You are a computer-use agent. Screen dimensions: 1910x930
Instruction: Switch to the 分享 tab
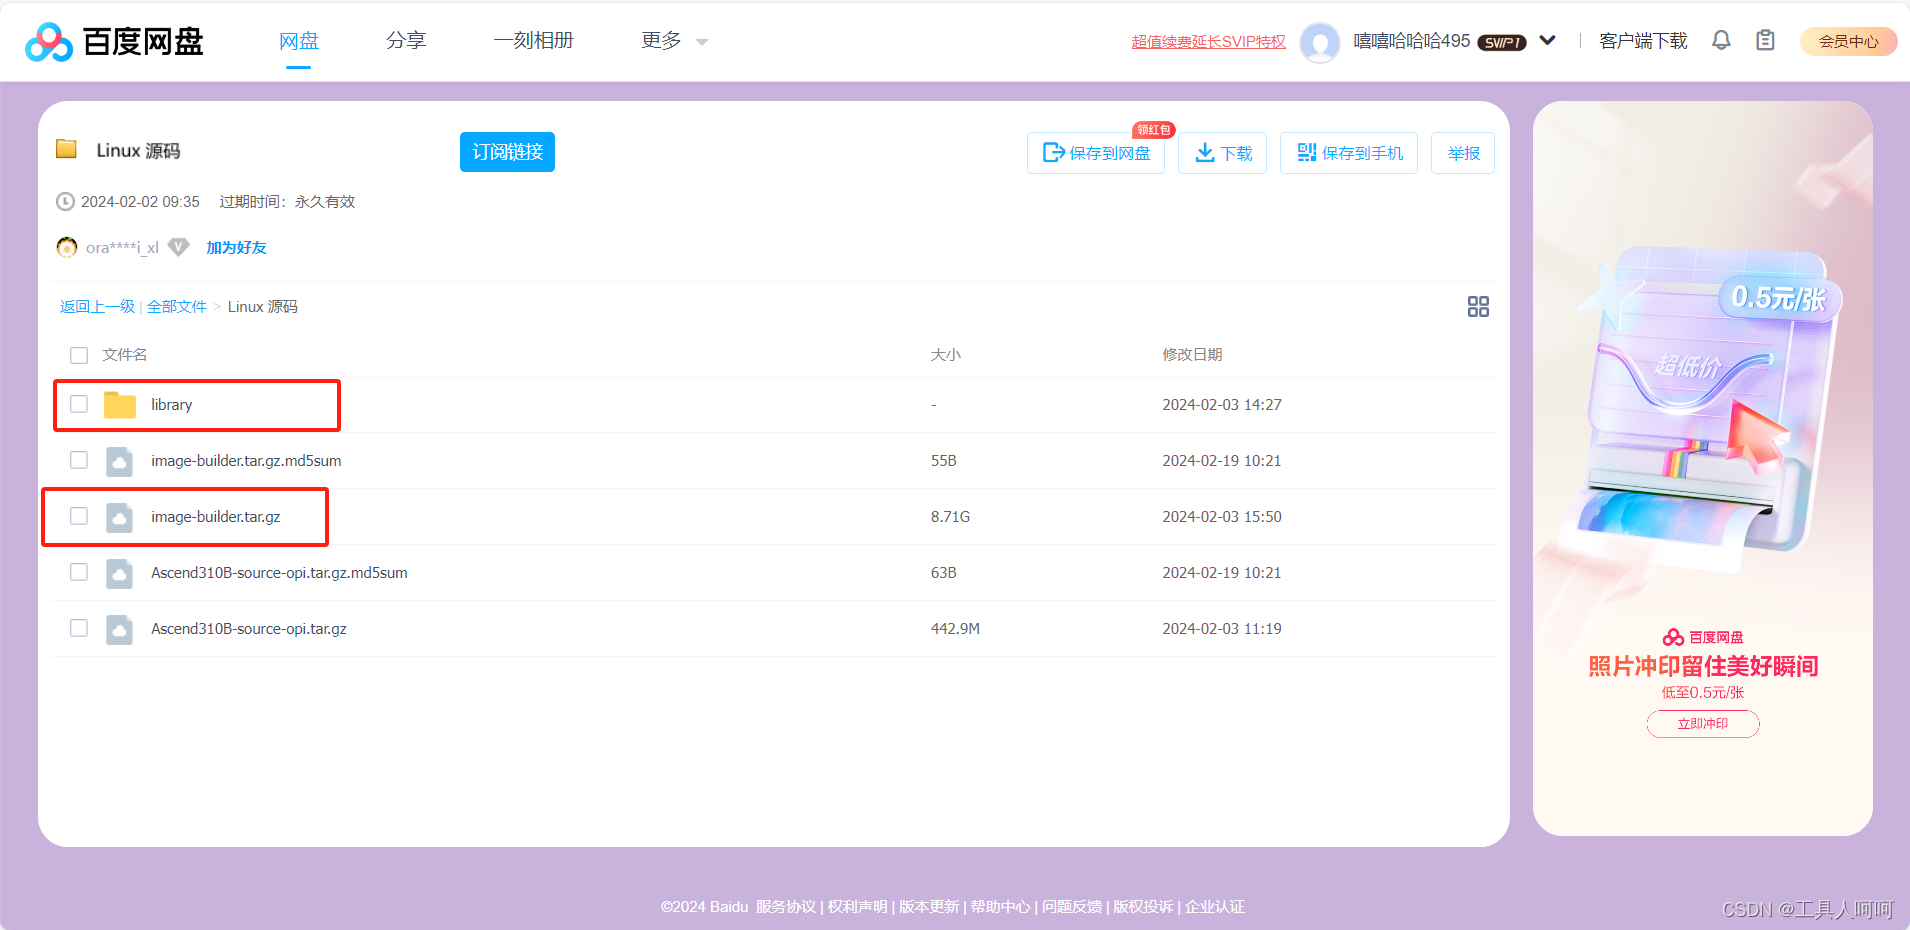tap(406, 40)
